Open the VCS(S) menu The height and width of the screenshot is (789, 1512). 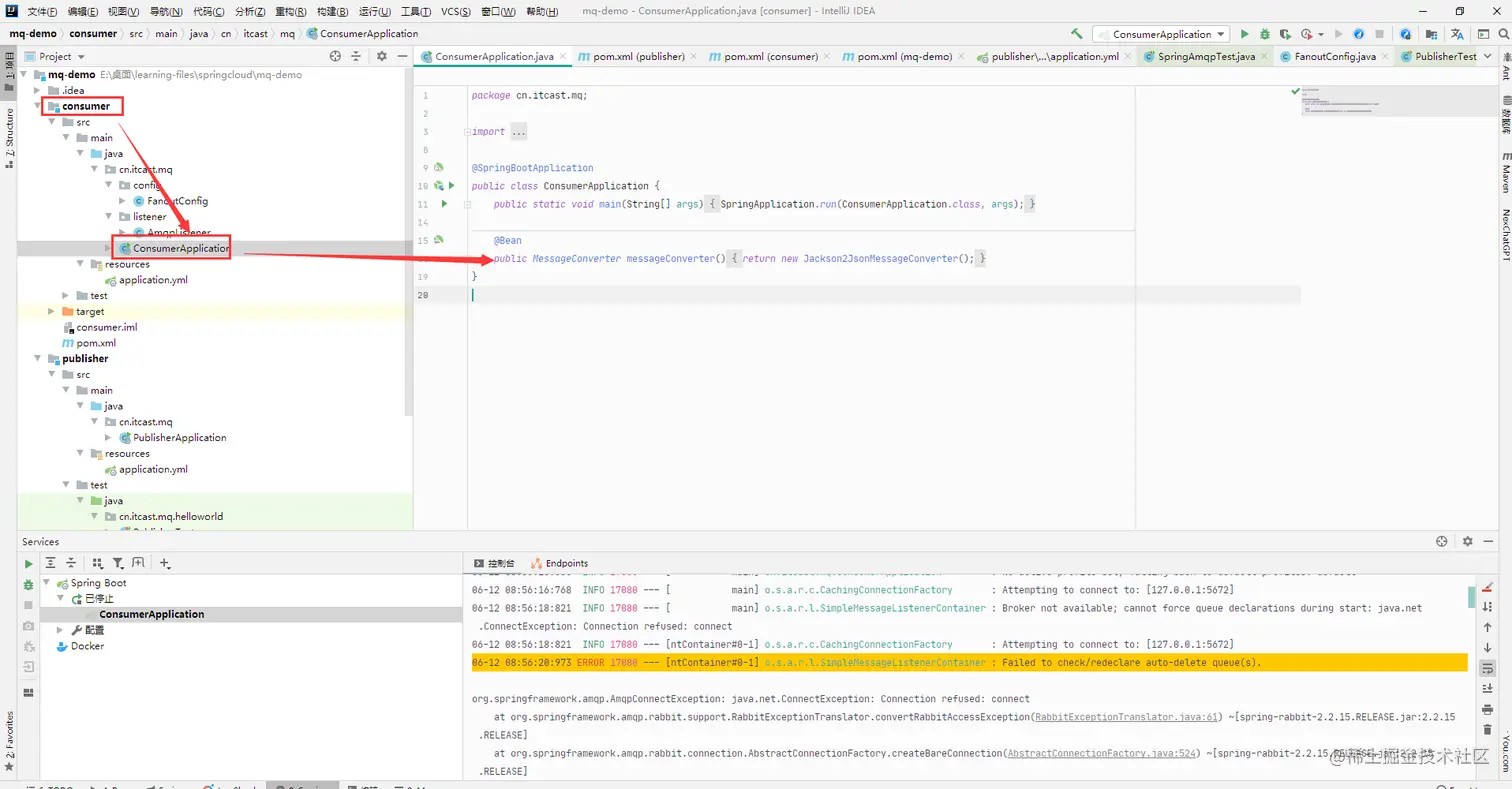(x=456, y=11)
